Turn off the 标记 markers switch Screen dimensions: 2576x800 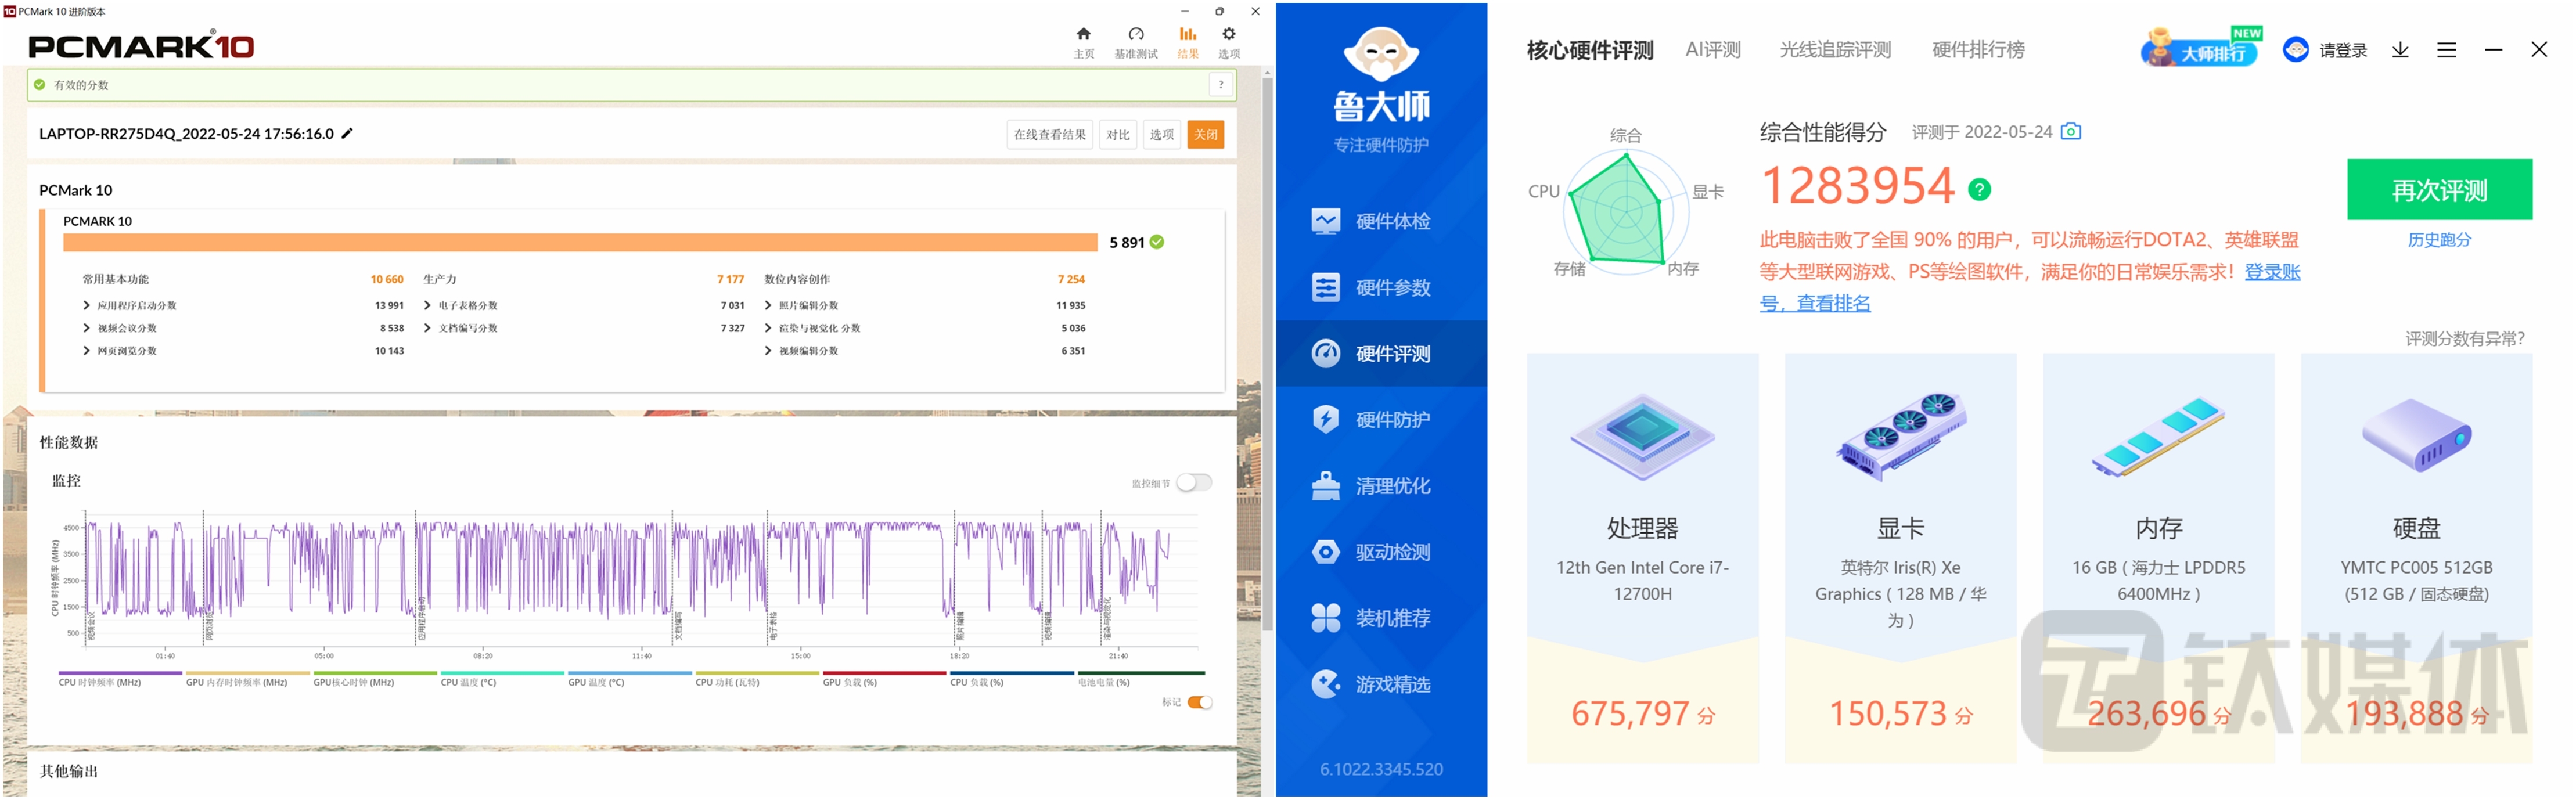point(1200,702)
